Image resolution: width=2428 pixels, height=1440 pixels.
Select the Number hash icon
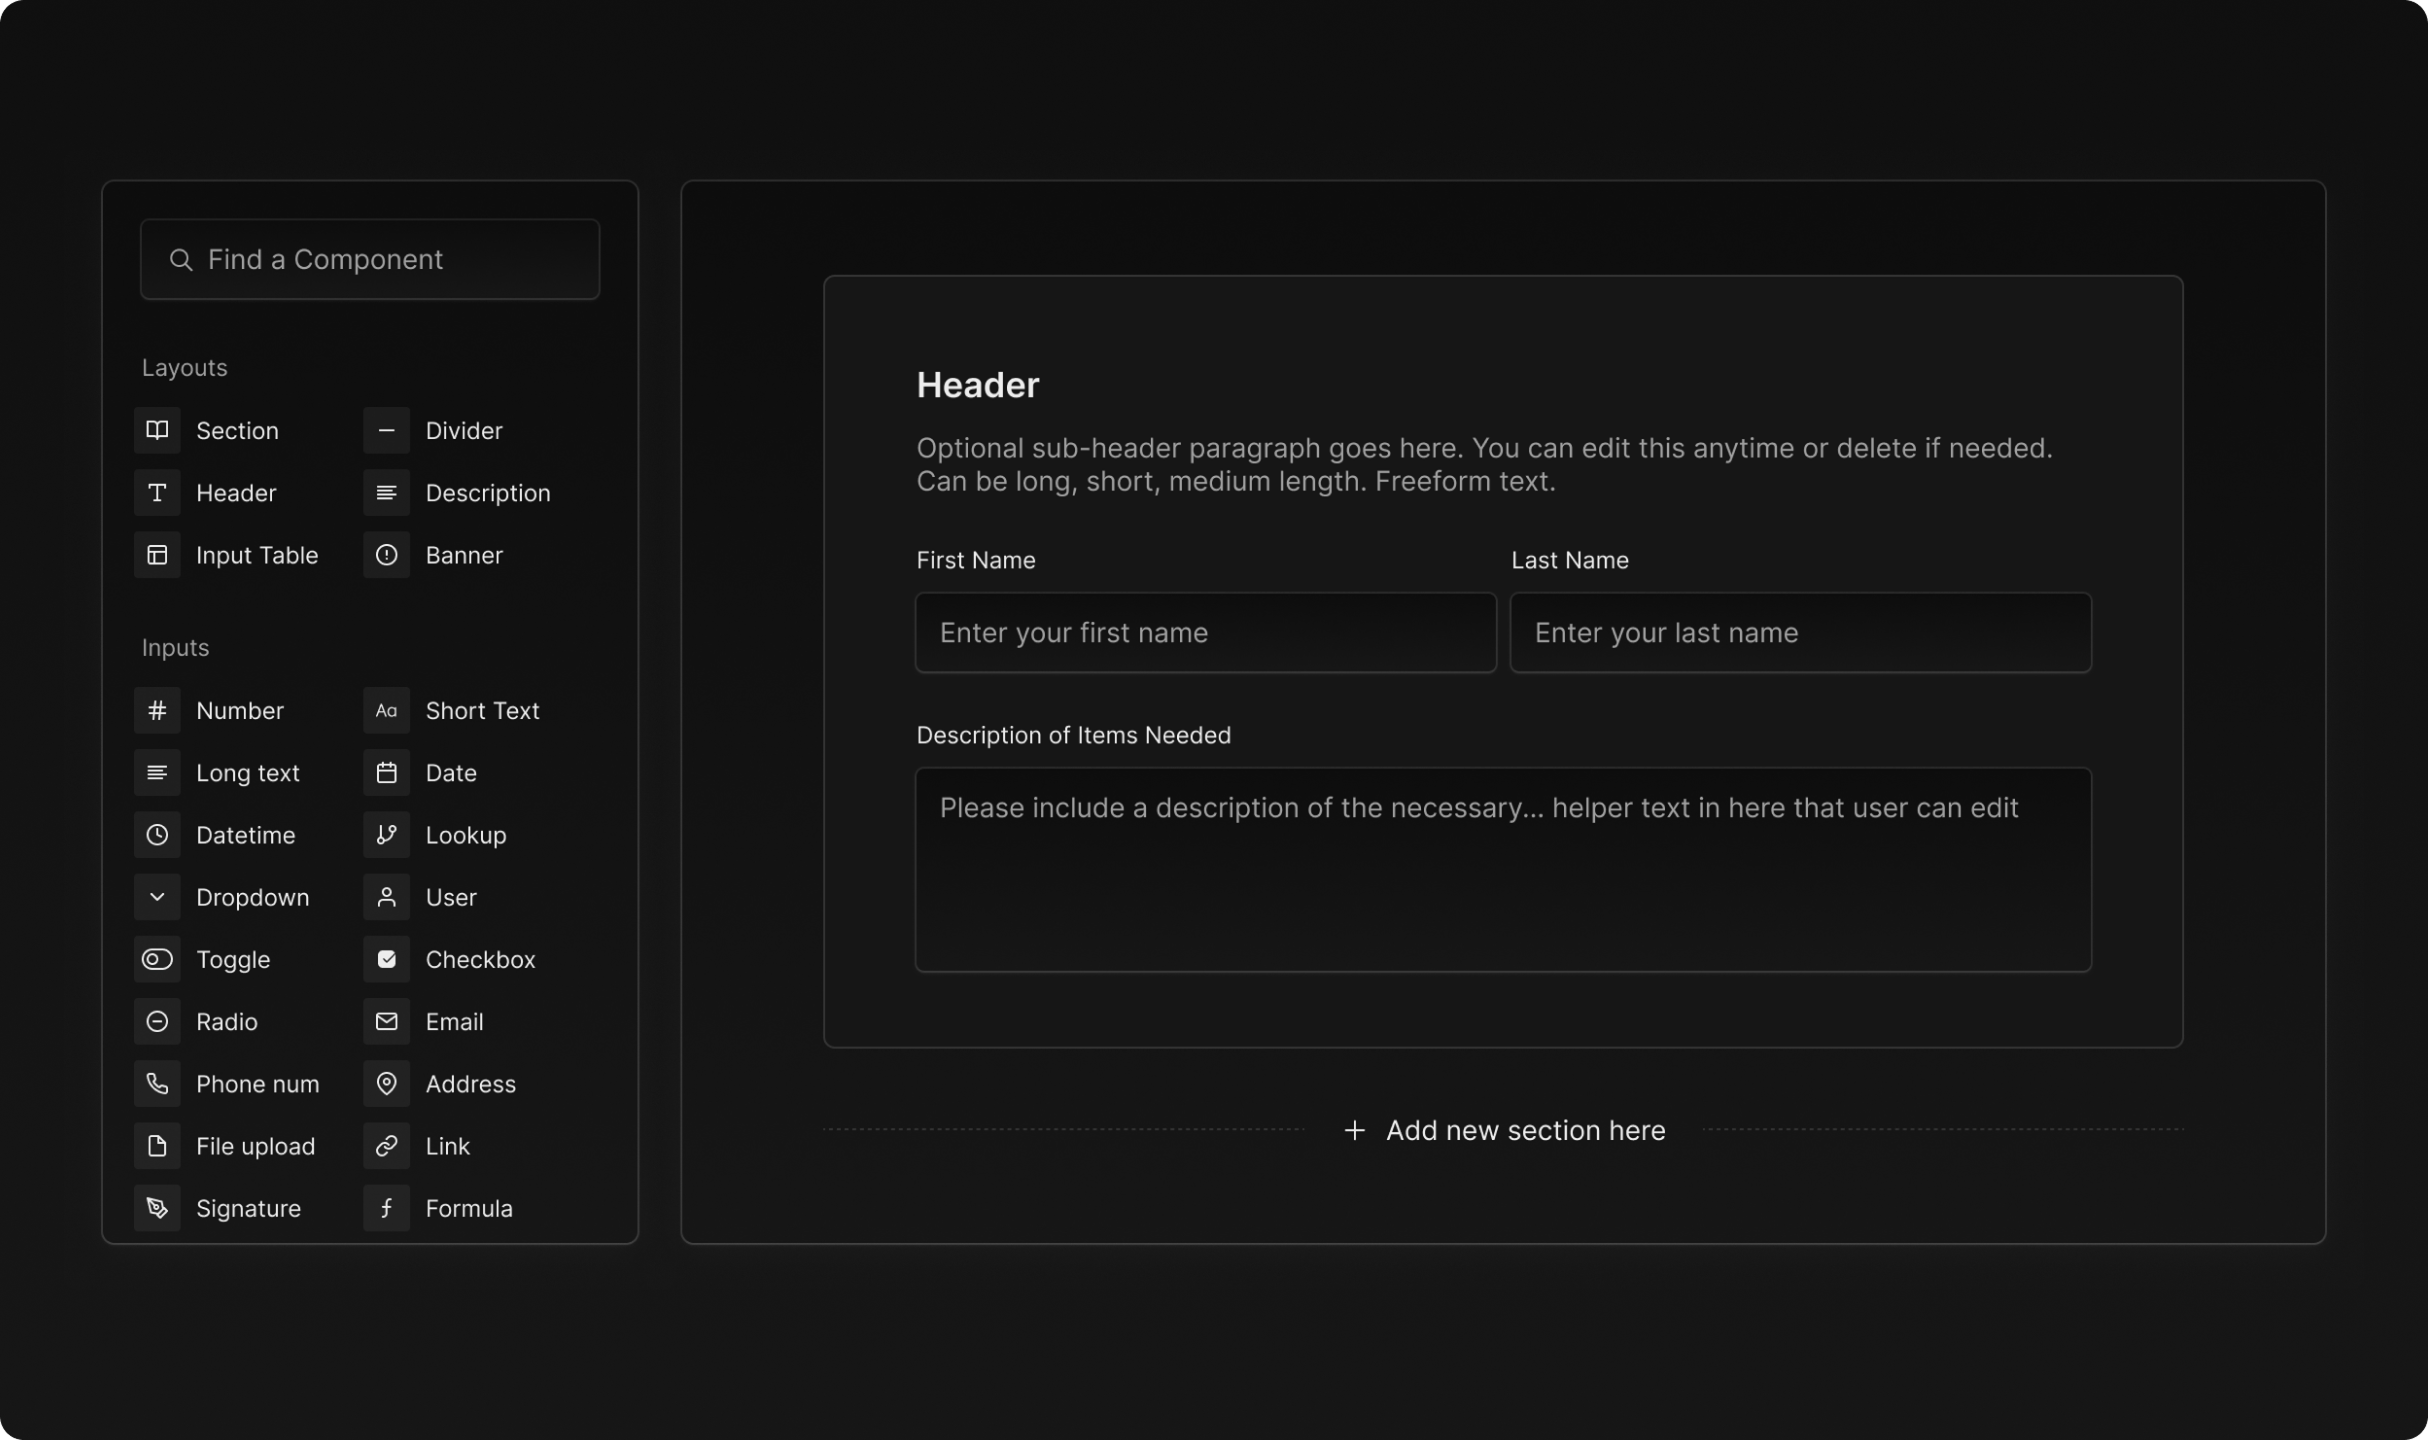point(157,710)
